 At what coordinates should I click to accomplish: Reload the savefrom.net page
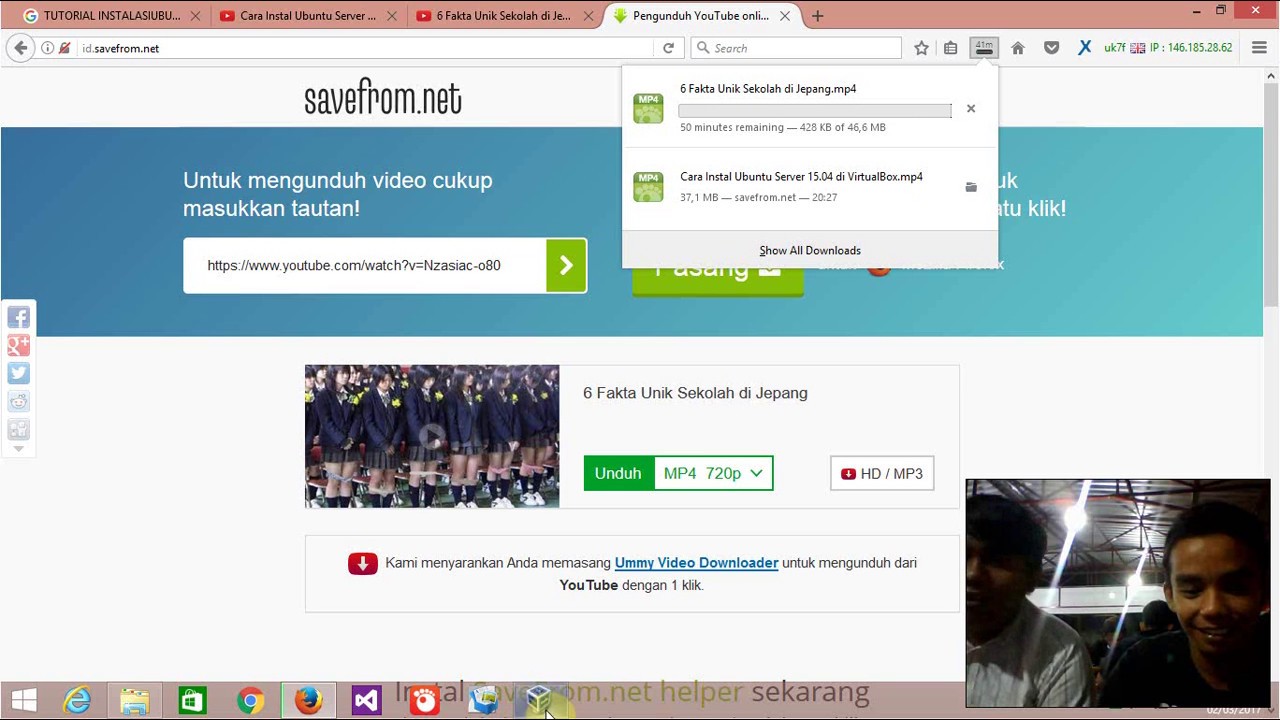tap(668, 48)
